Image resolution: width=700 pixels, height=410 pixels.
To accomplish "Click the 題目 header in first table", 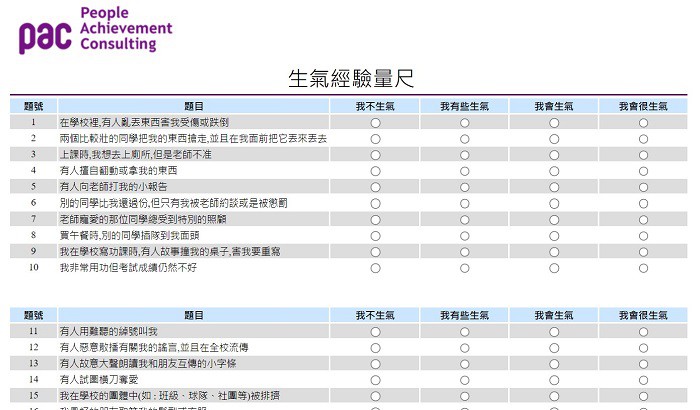I will point(194,105).
